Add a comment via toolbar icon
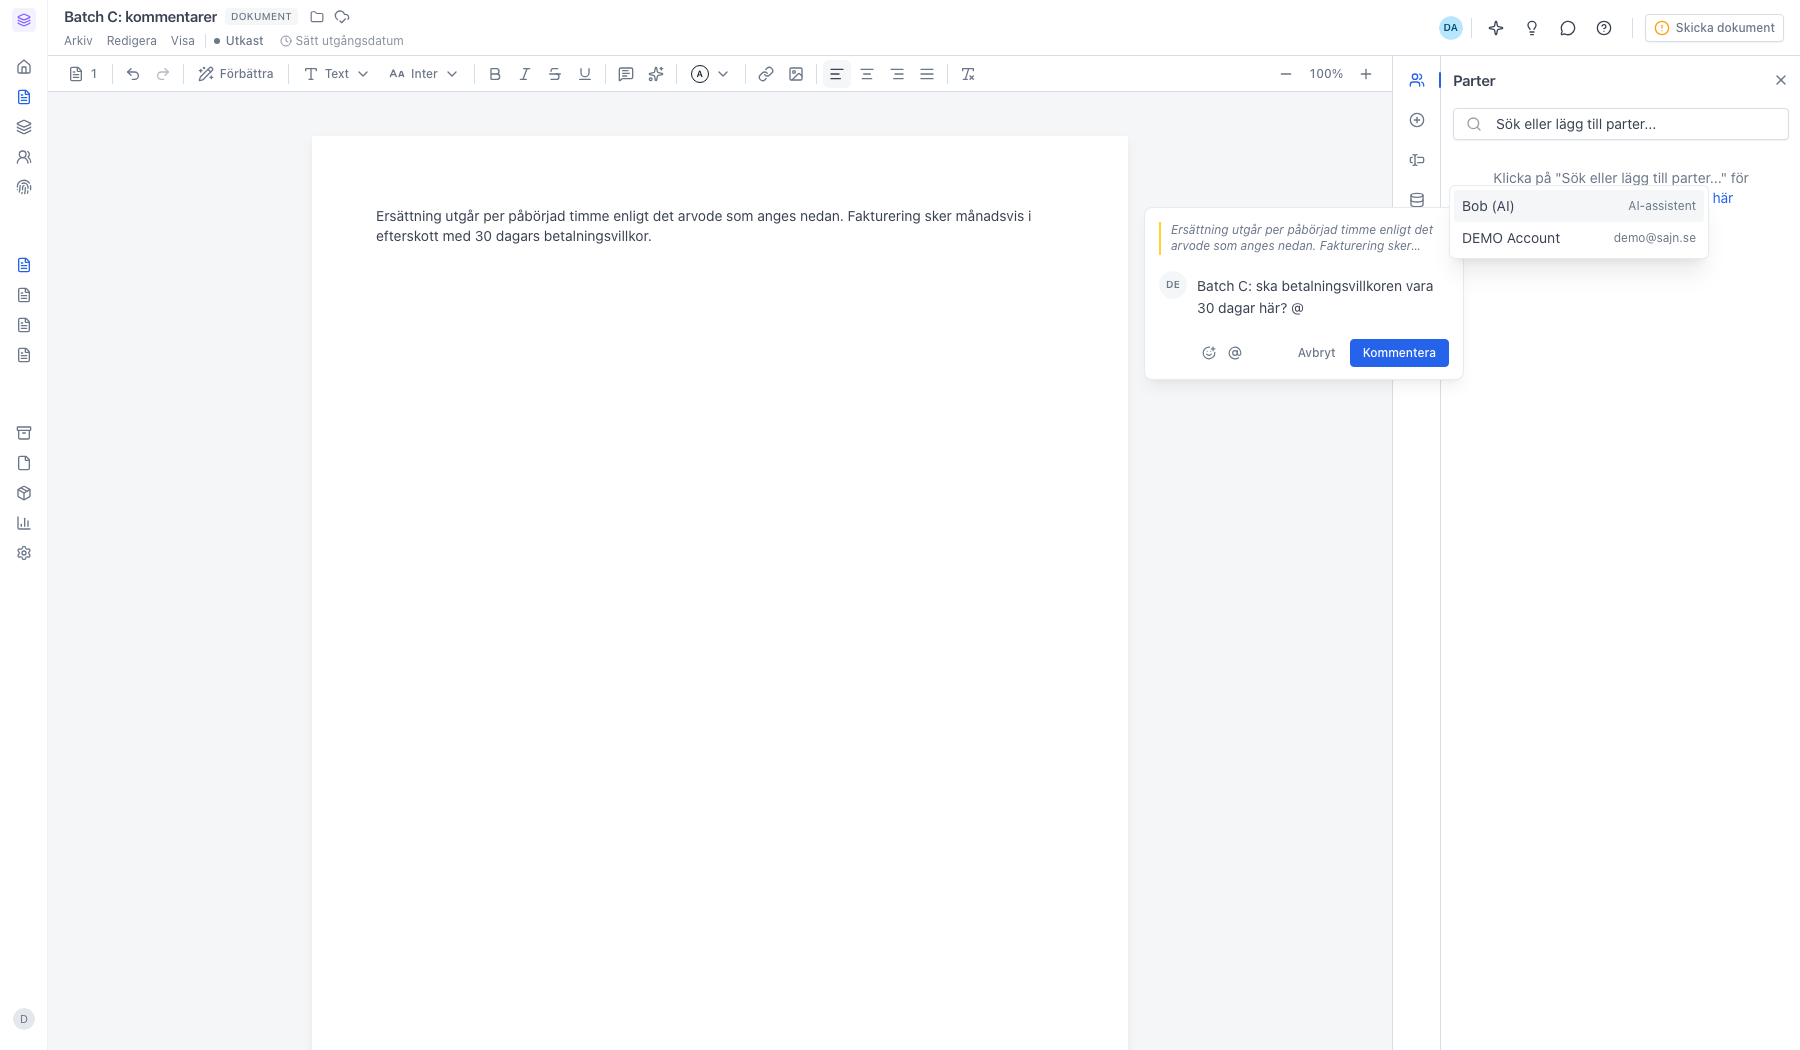Viewport: 1800px width, 1050px height. point(626,74)
